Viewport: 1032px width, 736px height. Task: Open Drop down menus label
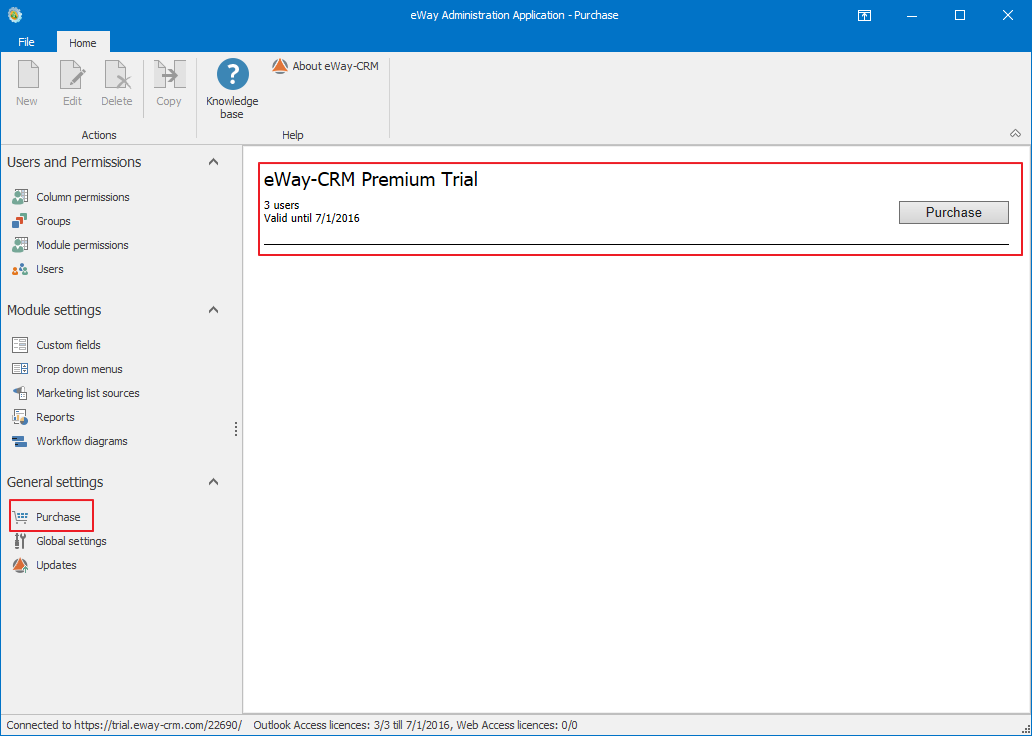tap(80, 369)
